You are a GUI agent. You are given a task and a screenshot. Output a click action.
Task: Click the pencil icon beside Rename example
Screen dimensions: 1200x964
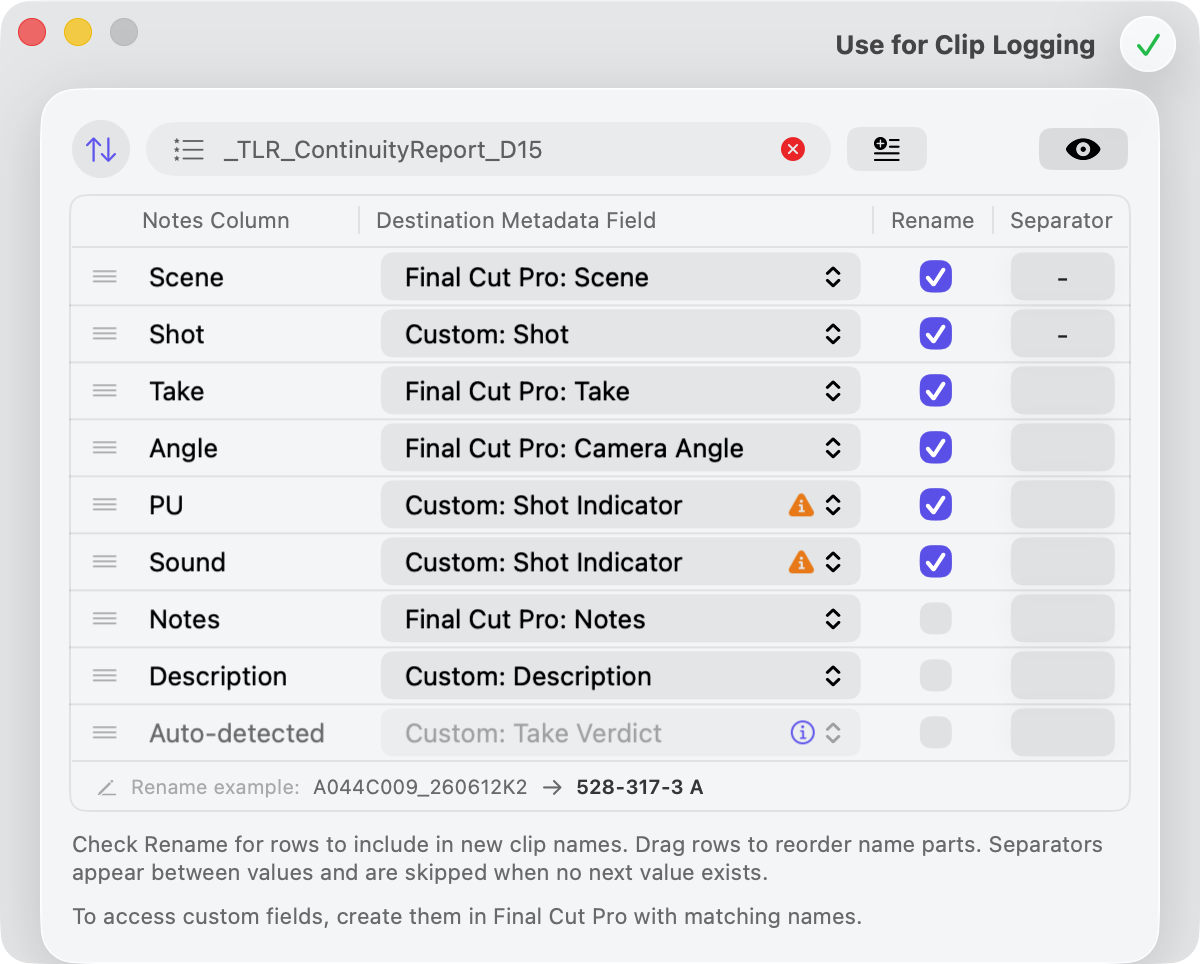pos(107,788)
